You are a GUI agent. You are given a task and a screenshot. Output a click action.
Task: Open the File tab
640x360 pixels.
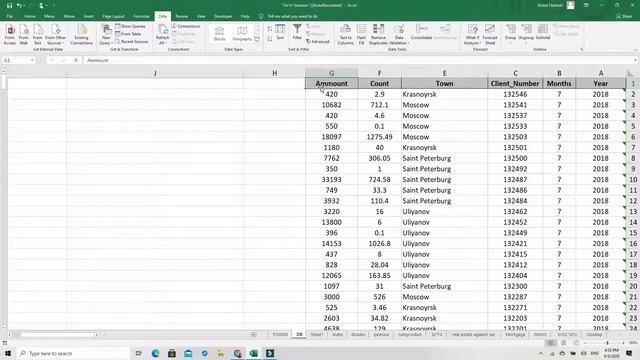(x=10, y=16)
